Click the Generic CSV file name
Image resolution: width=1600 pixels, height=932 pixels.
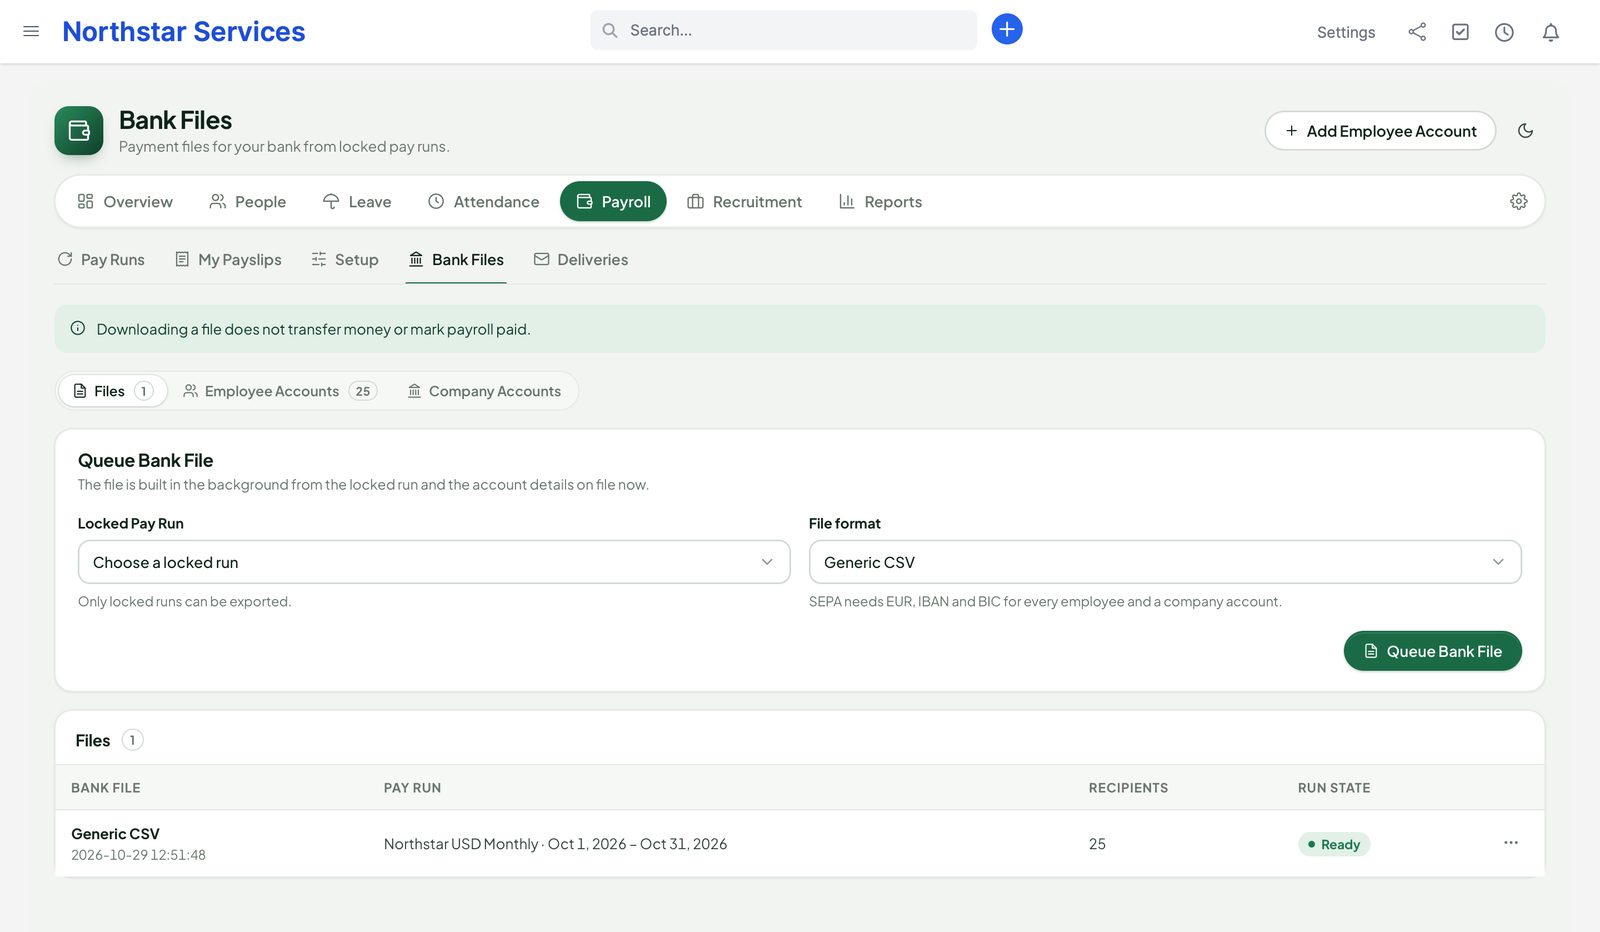(x=115, y=833)
